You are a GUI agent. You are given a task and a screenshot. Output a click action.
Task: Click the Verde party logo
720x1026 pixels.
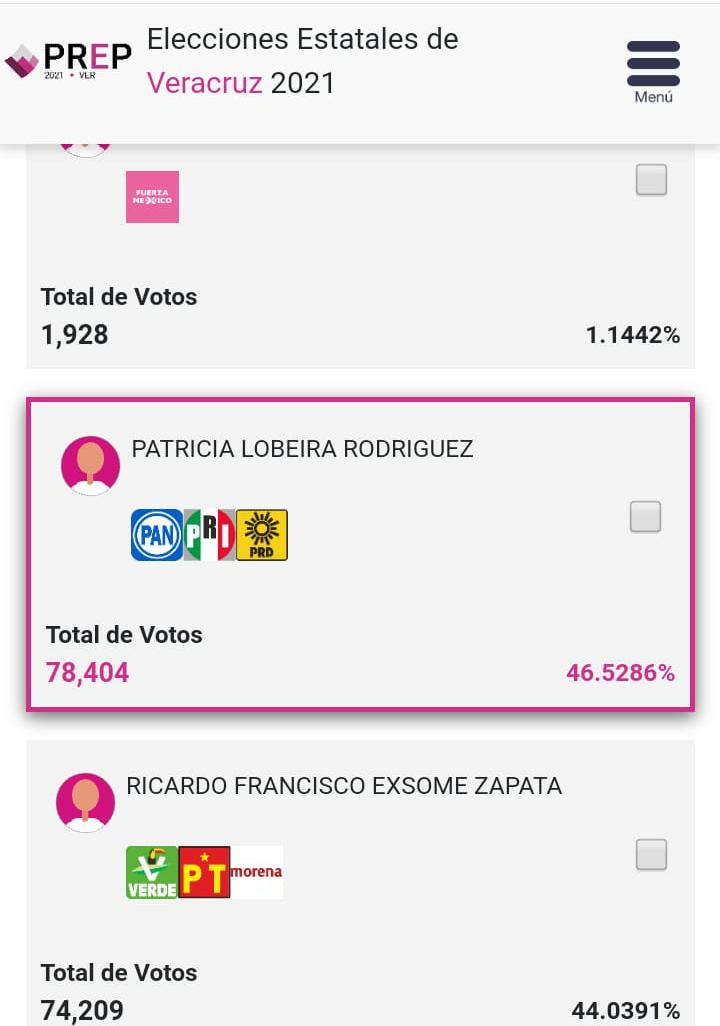[x=152, y=872]
